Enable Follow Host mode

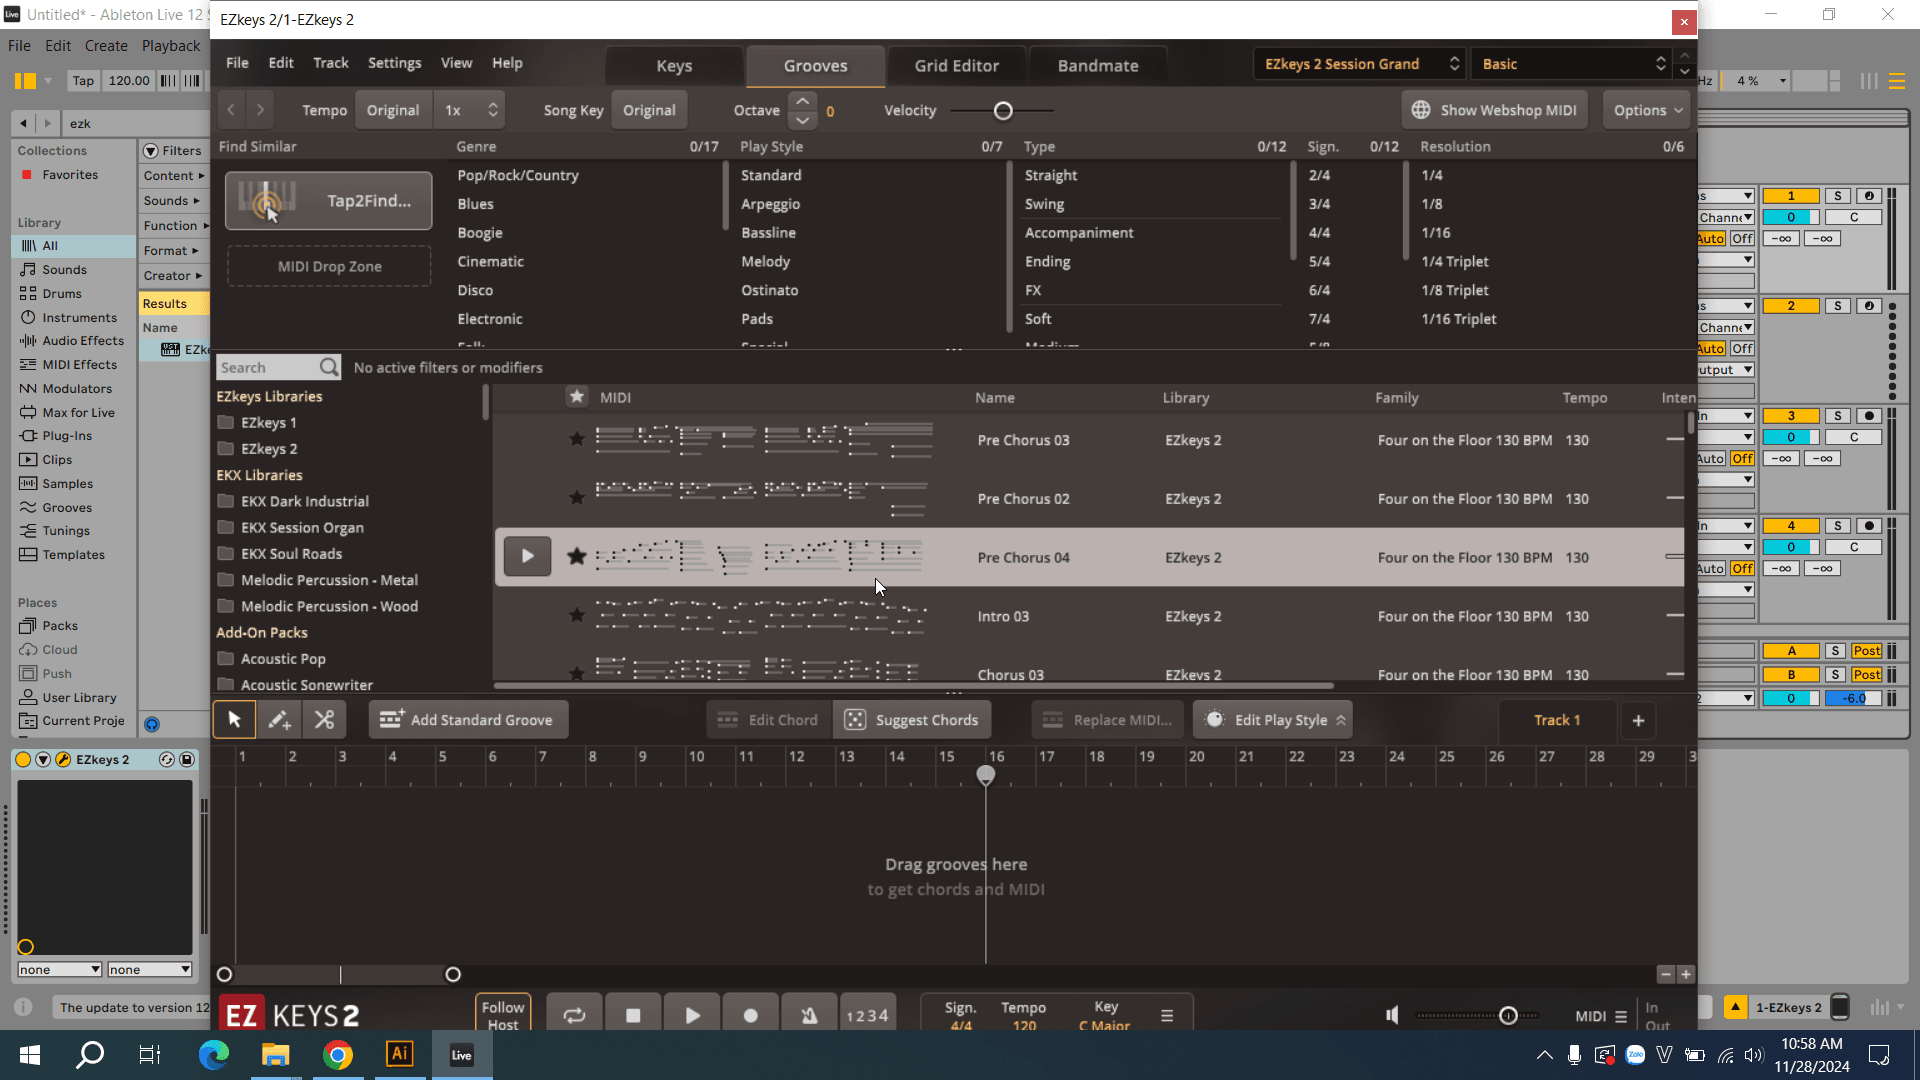coord(503,1013)
